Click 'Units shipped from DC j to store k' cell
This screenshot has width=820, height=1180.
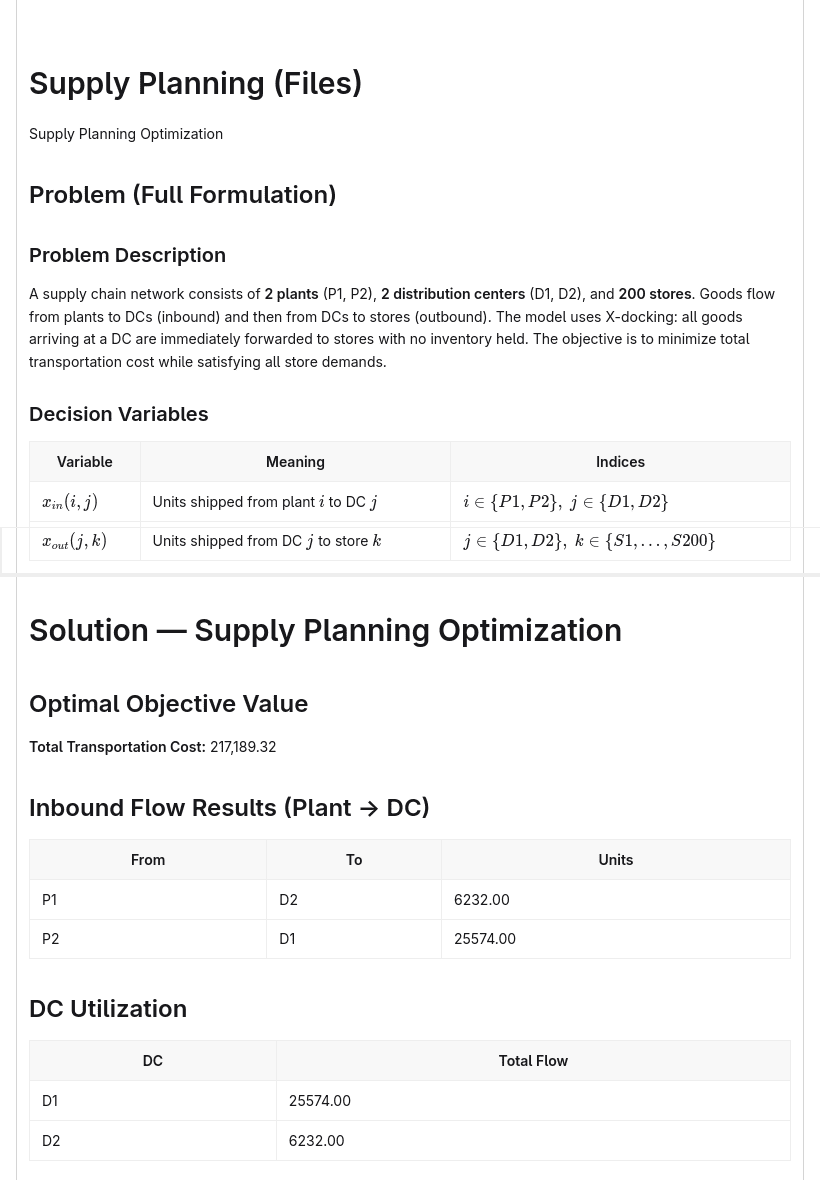tap(296, 541)
